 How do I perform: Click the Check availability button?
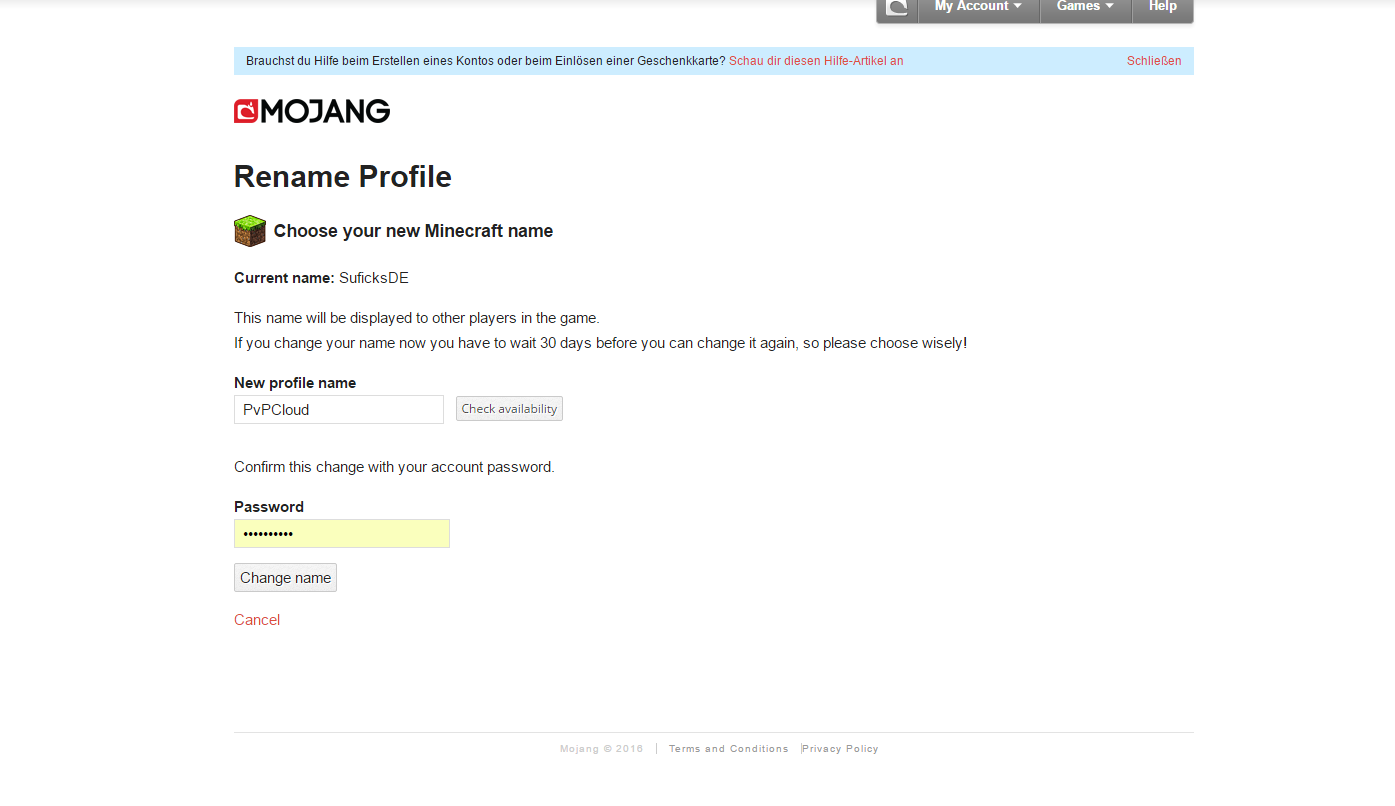pyautogui.click(x=509, y=409)
